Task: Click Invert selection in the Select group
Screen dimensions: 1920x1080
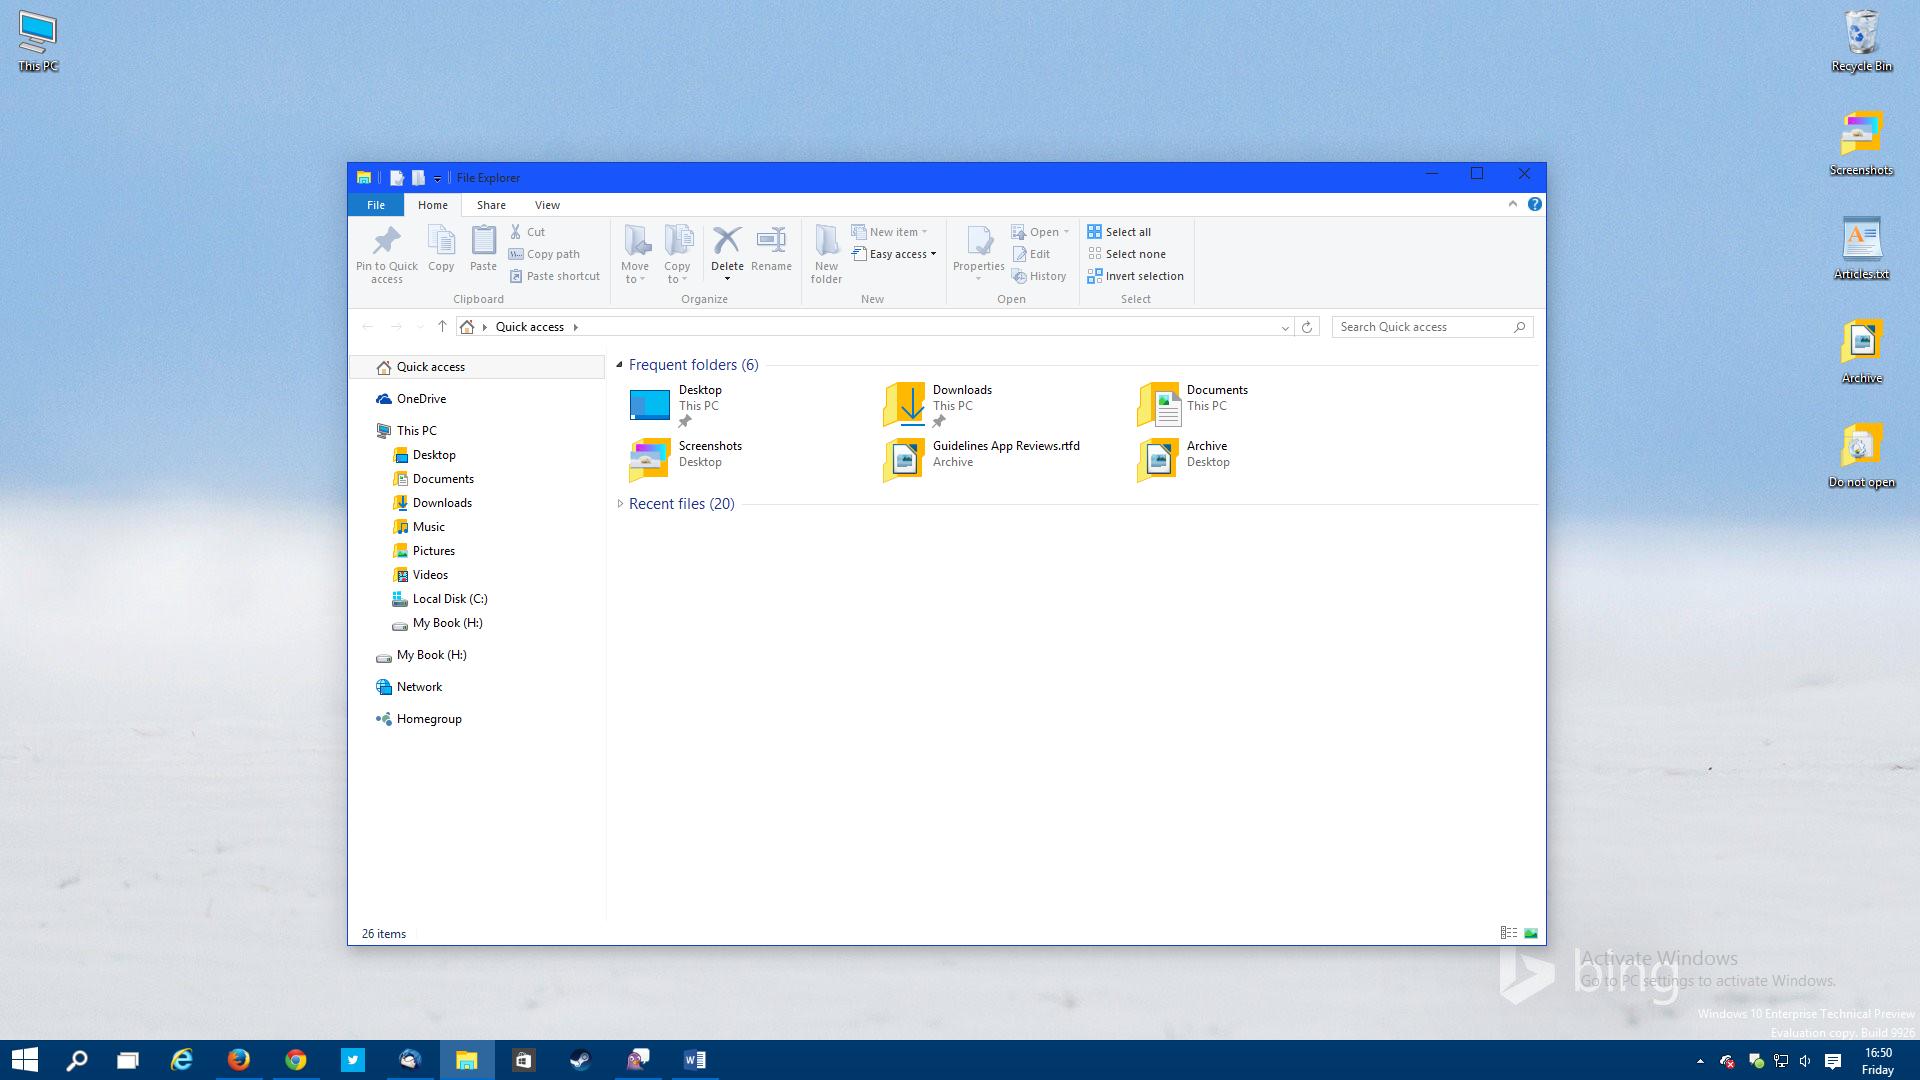Action: coord(1135,276)
